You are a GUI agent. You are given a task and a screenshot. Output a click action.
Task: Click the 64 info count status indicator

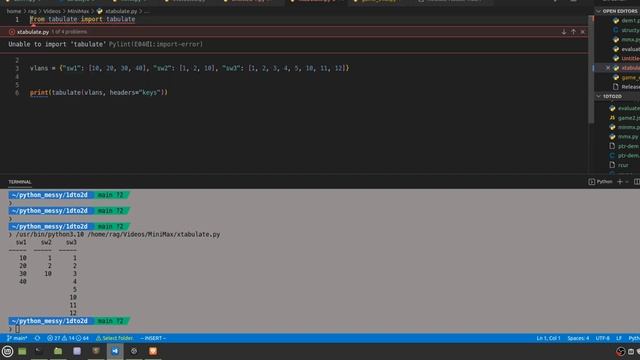click(82, 338)
